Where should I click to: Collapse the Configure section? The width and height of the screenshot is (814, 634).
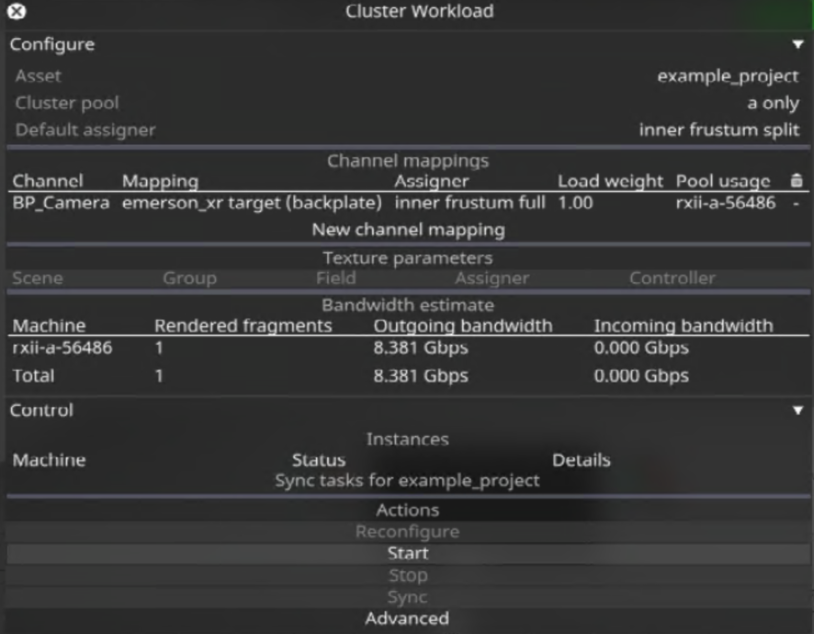point(798,45)
